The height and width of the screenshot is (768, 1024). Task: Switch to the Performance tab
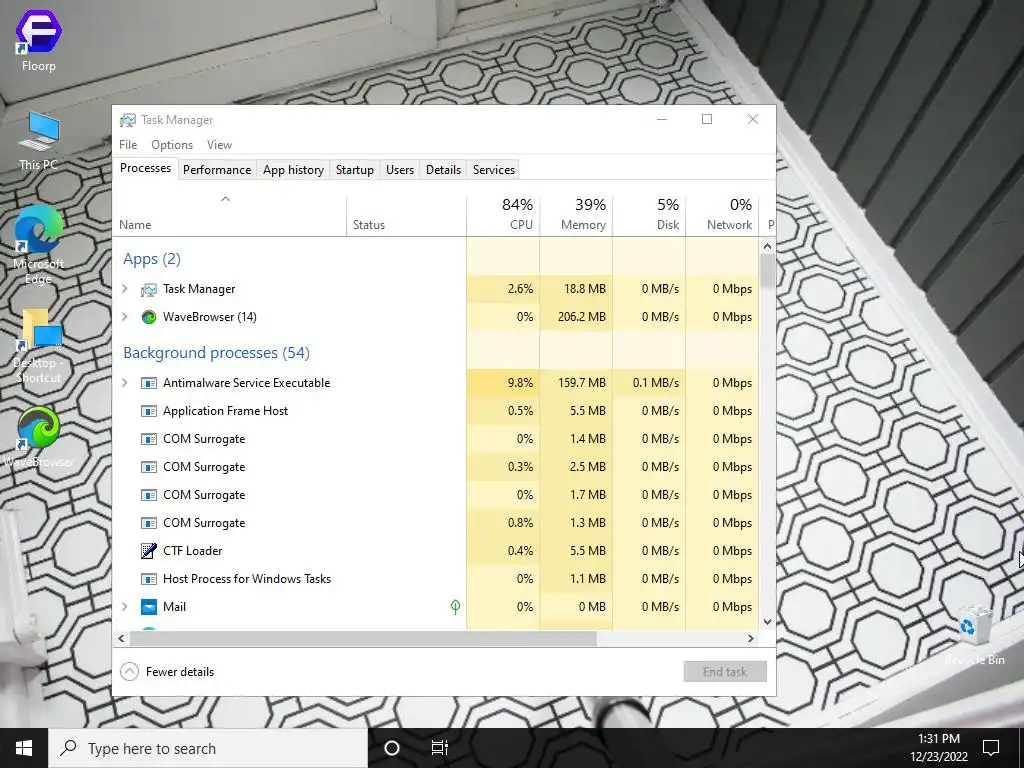(x=217, y=170)
